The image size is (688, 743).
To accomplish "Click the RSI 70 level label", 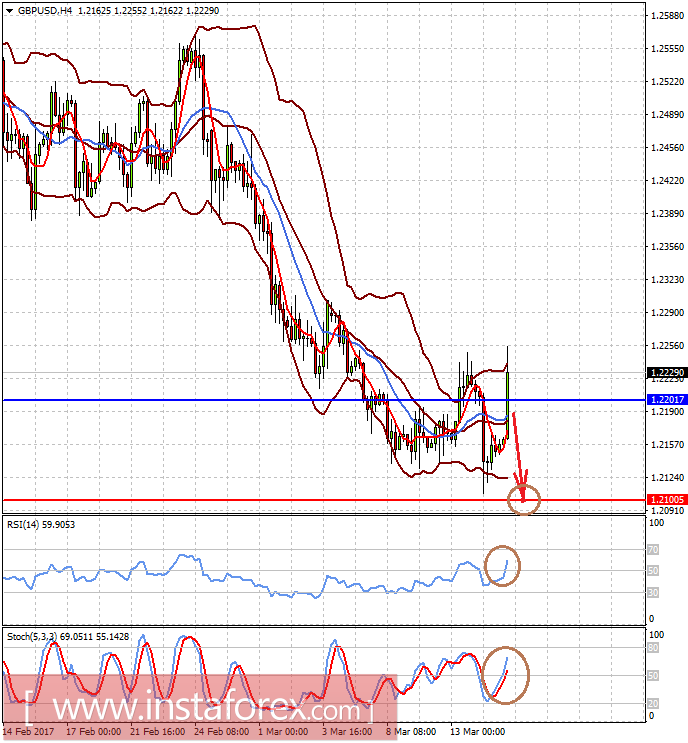I will pos(653,550).
